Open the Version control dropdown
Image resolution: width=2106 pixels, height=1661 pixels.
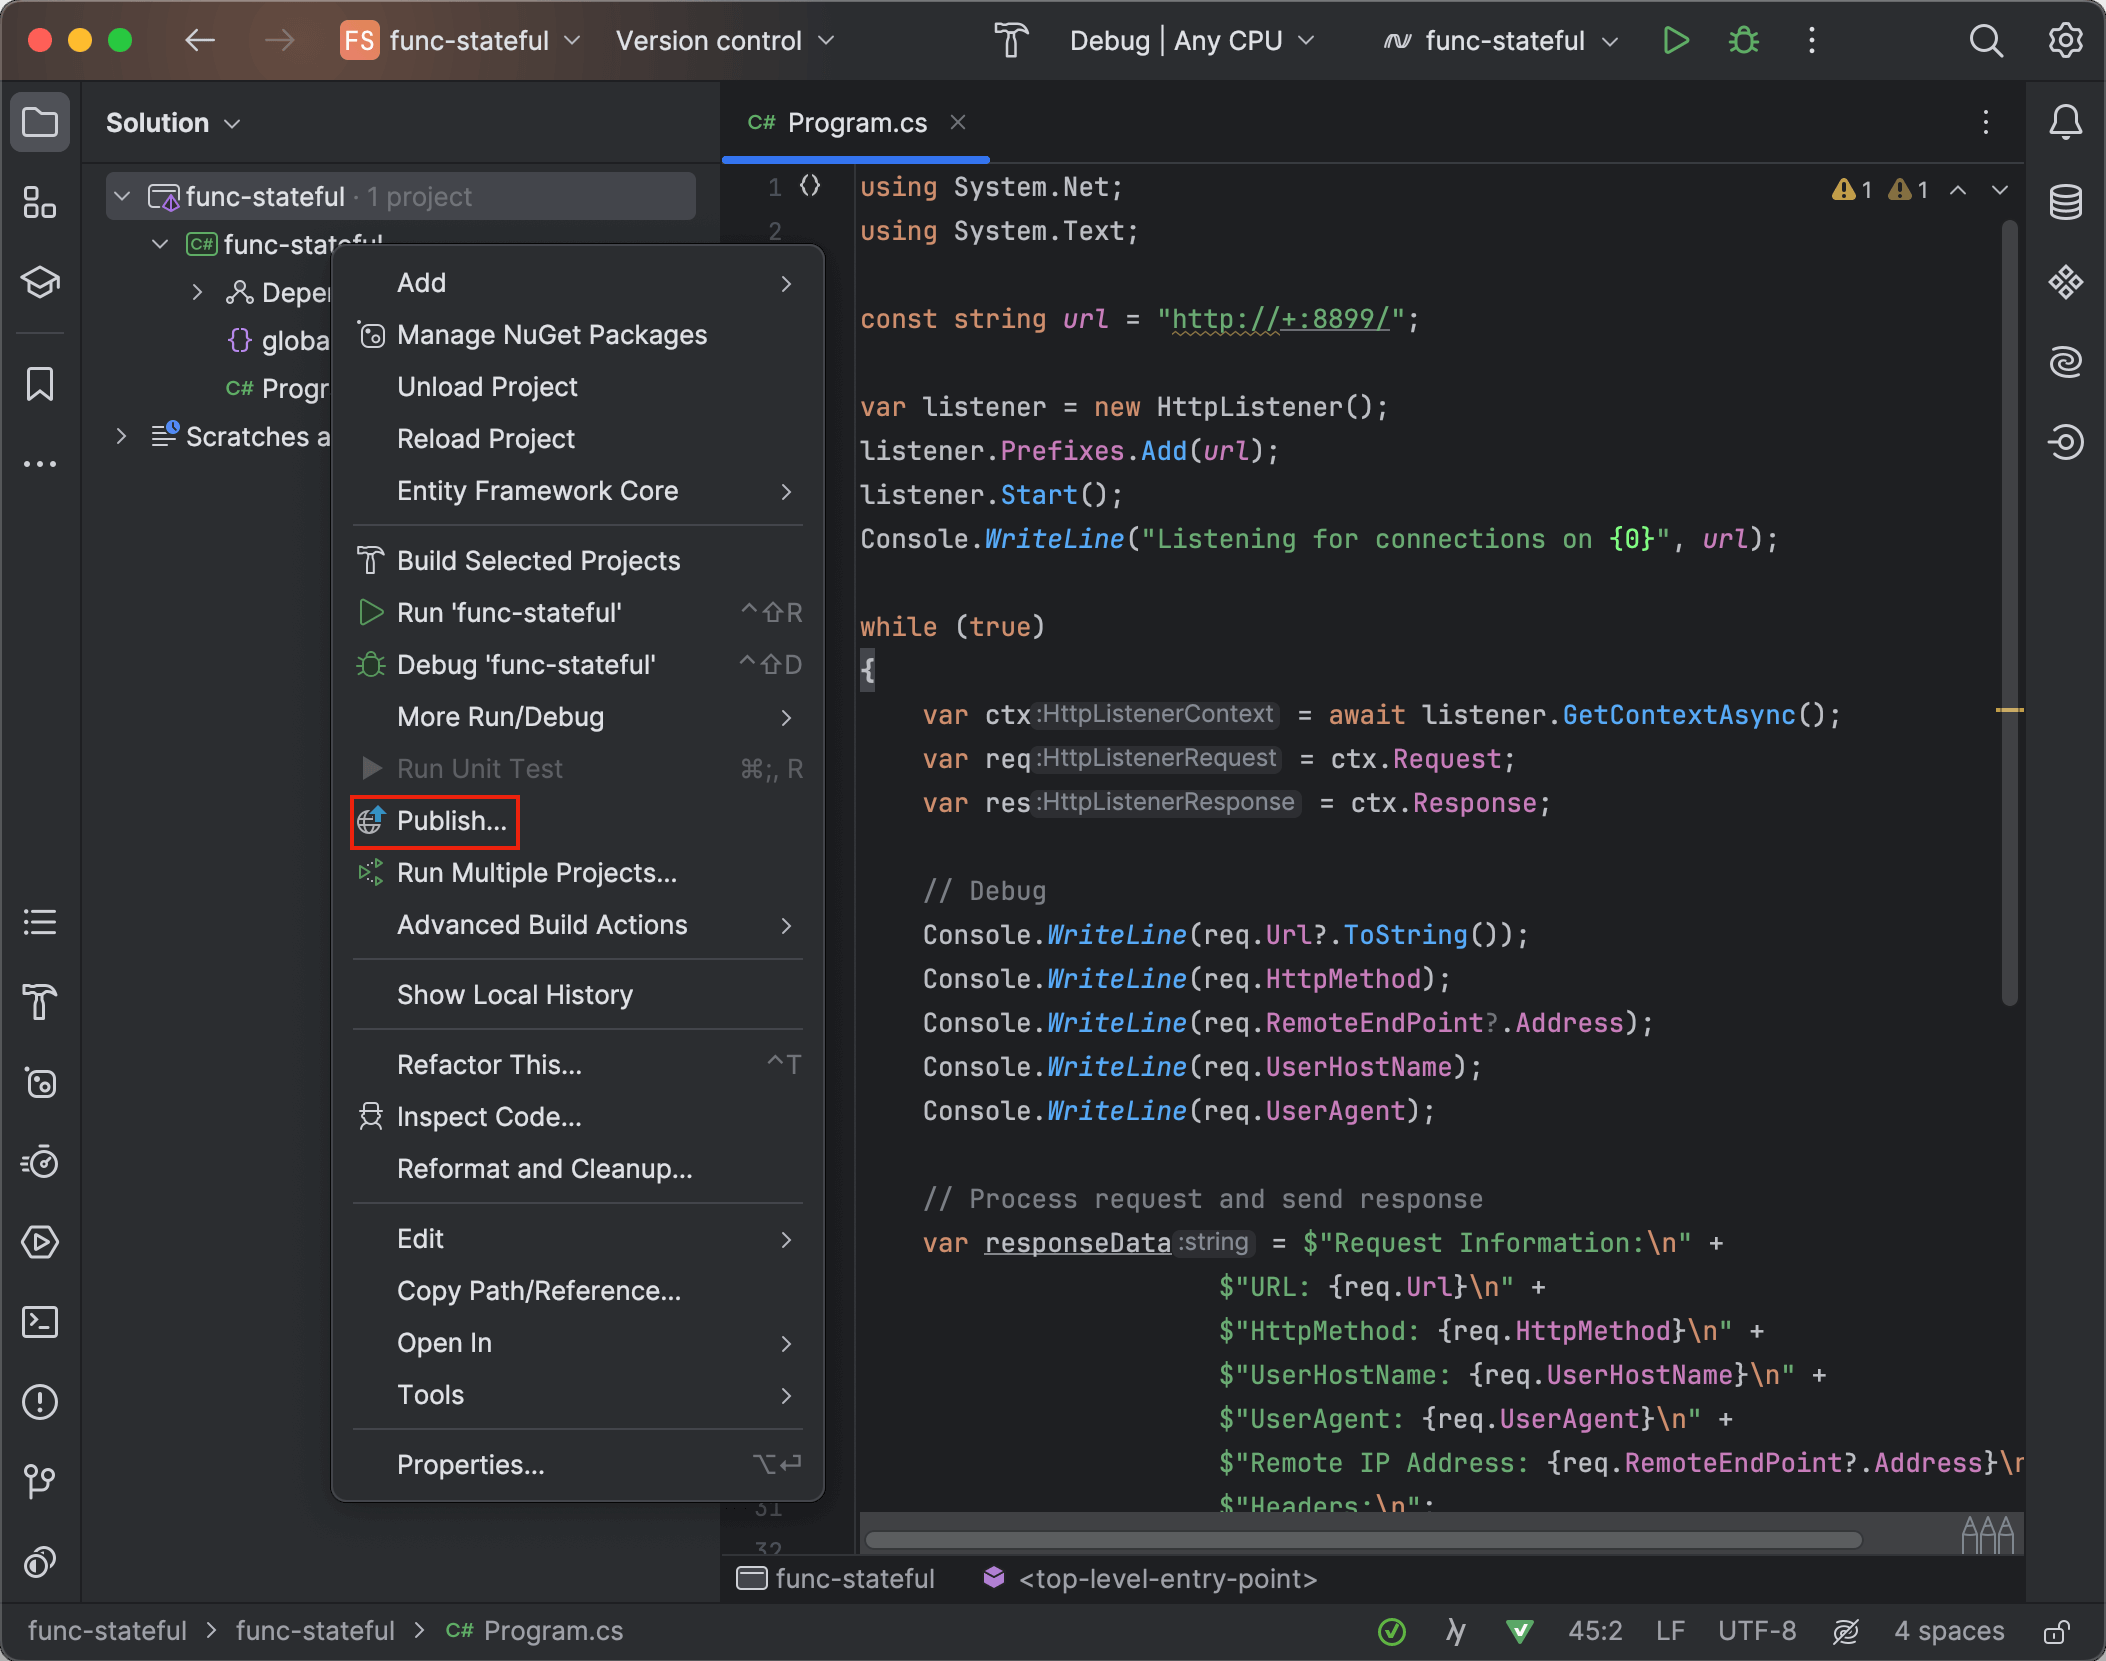click(724, 41)
